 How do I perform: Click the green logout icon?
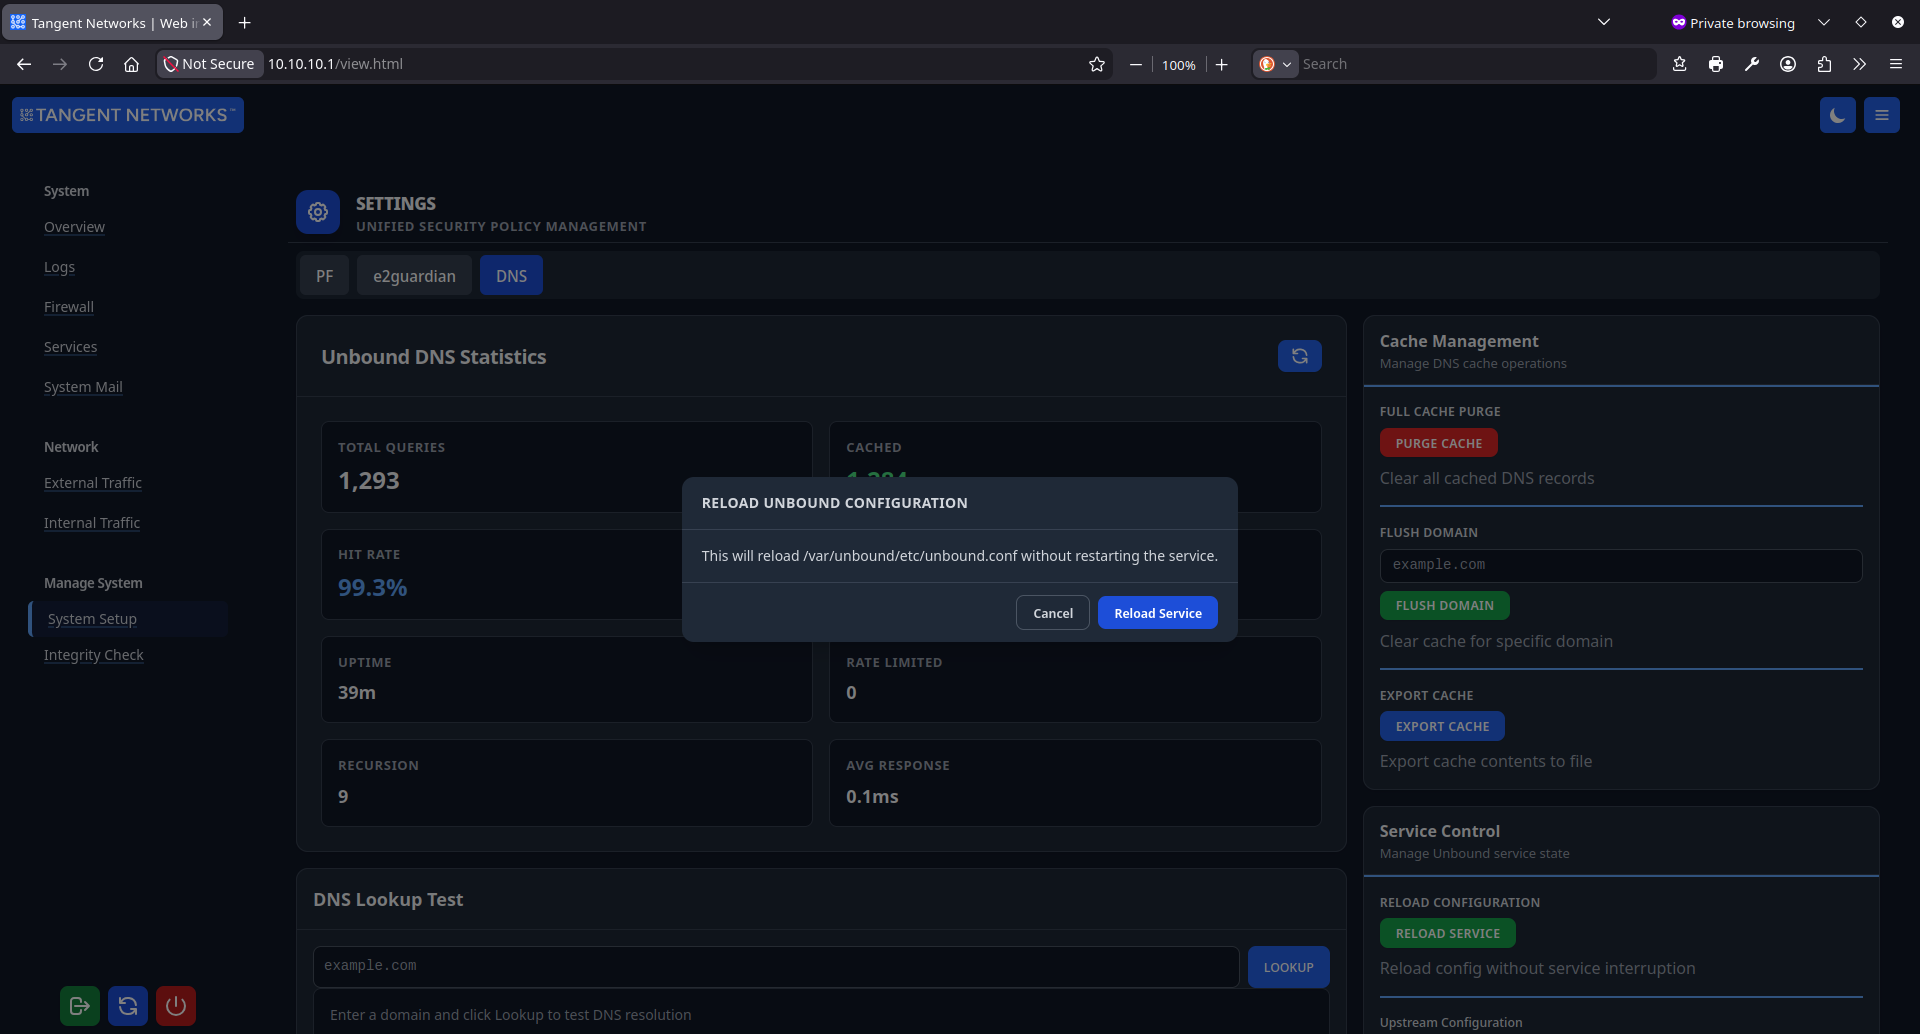pos(79,1006)
